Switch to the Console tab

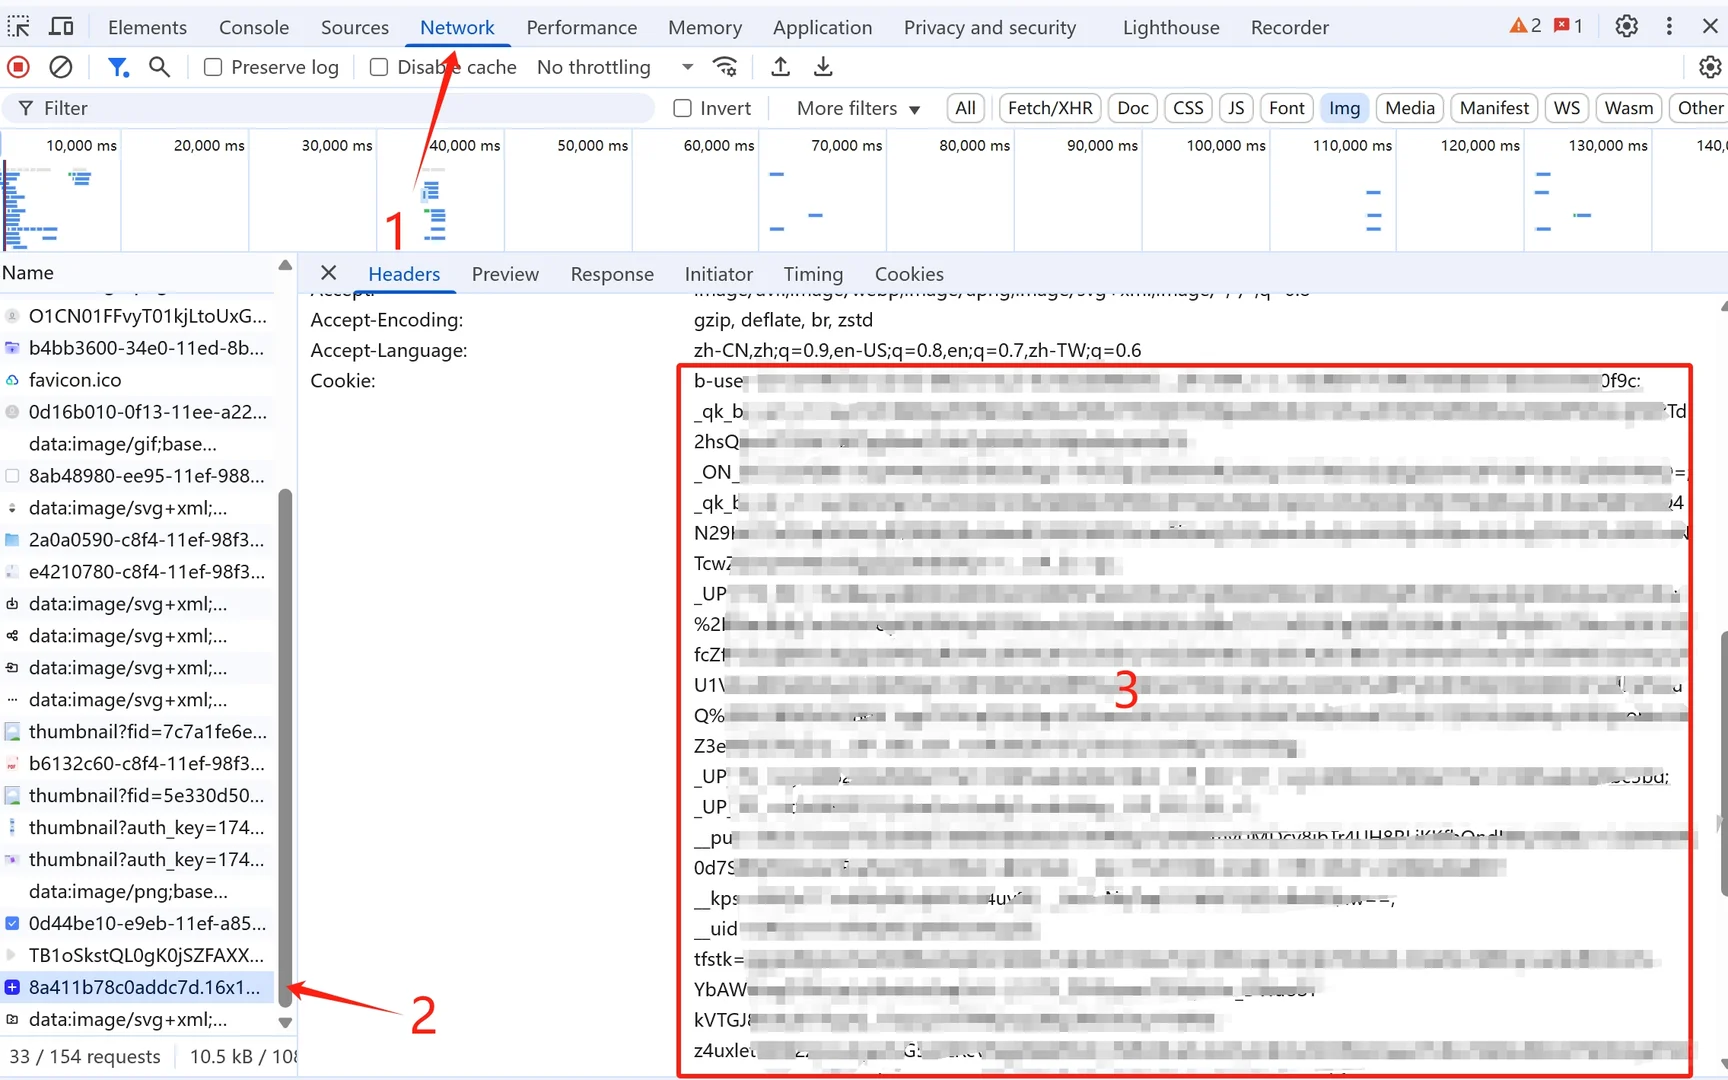coord(254,27)
